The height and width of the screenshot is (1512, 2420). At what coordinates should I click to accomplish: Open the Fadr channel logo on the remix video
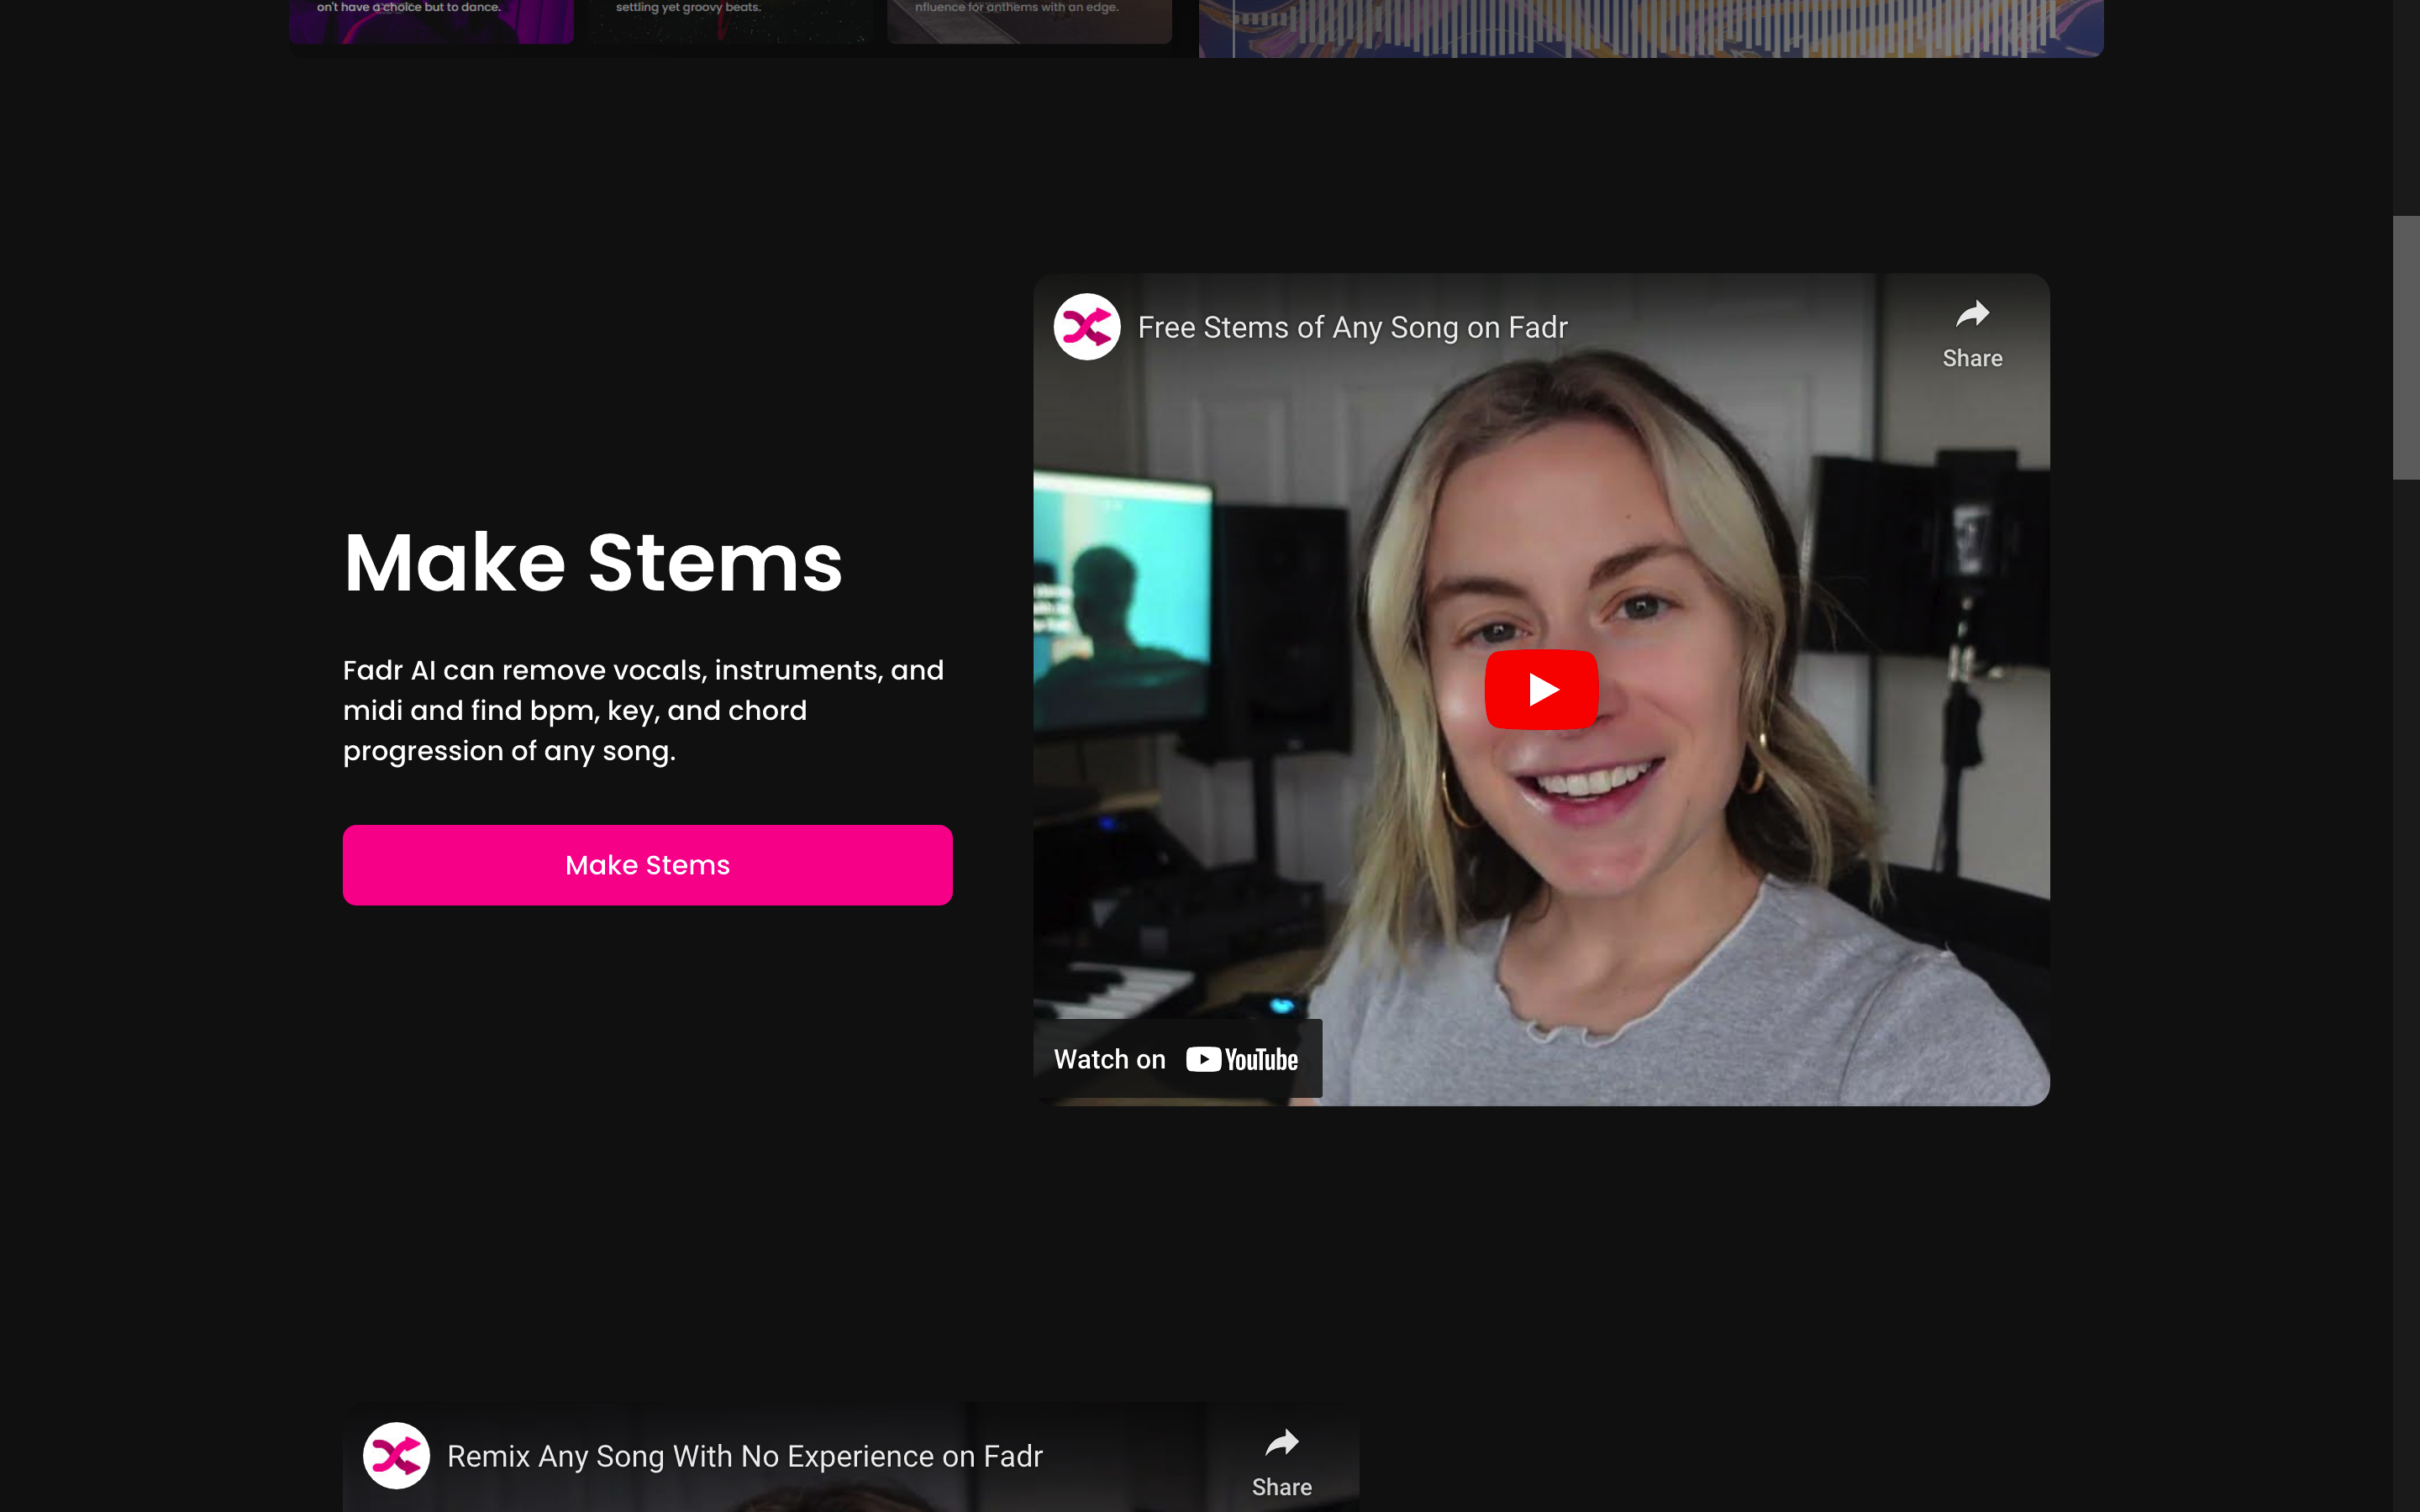(396, 1456)
